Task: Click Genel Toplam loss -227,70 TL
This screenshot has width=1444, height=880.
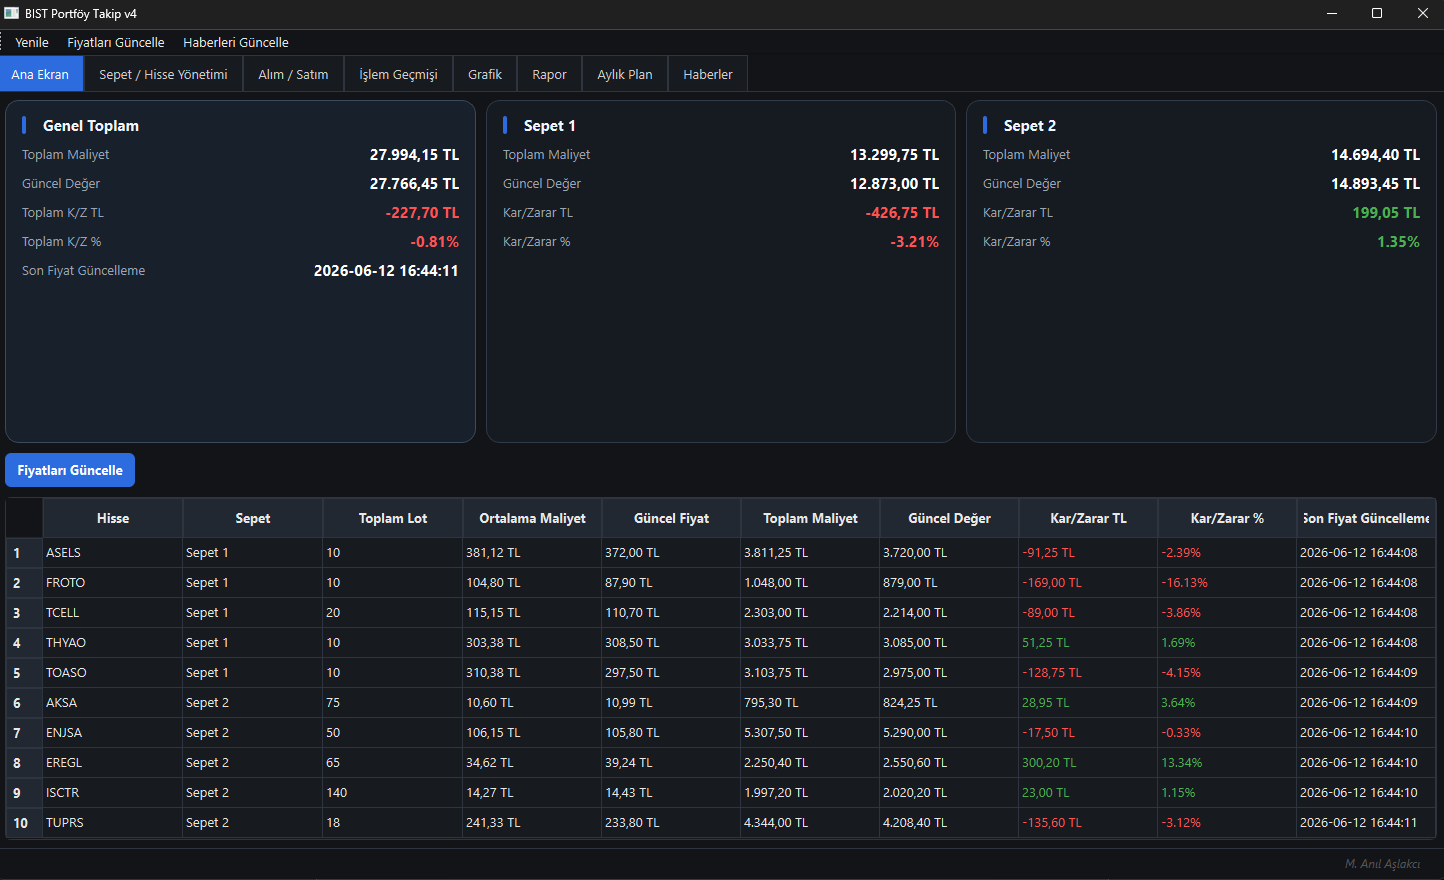Action: click(x=422, y=213)
